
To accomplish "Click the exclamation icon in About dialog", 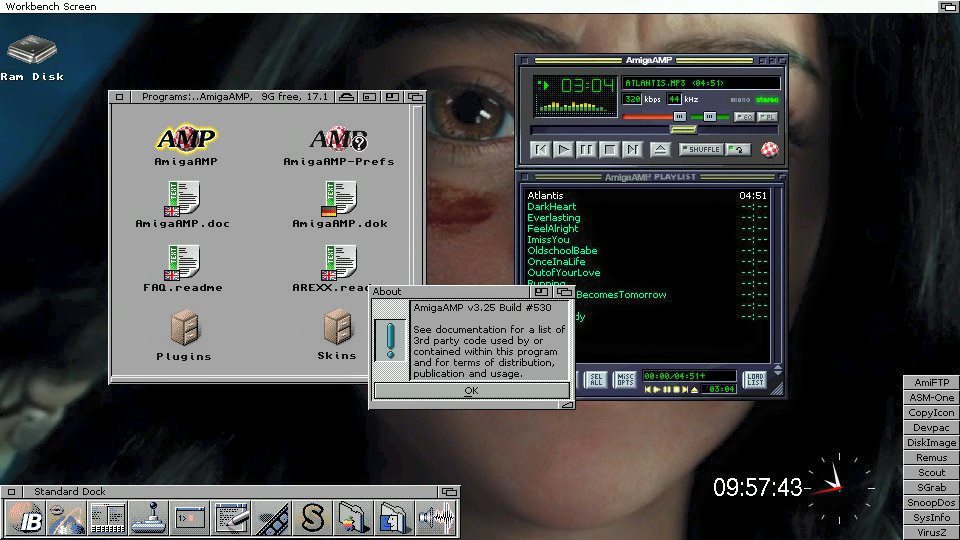I will tap(391, 340).
